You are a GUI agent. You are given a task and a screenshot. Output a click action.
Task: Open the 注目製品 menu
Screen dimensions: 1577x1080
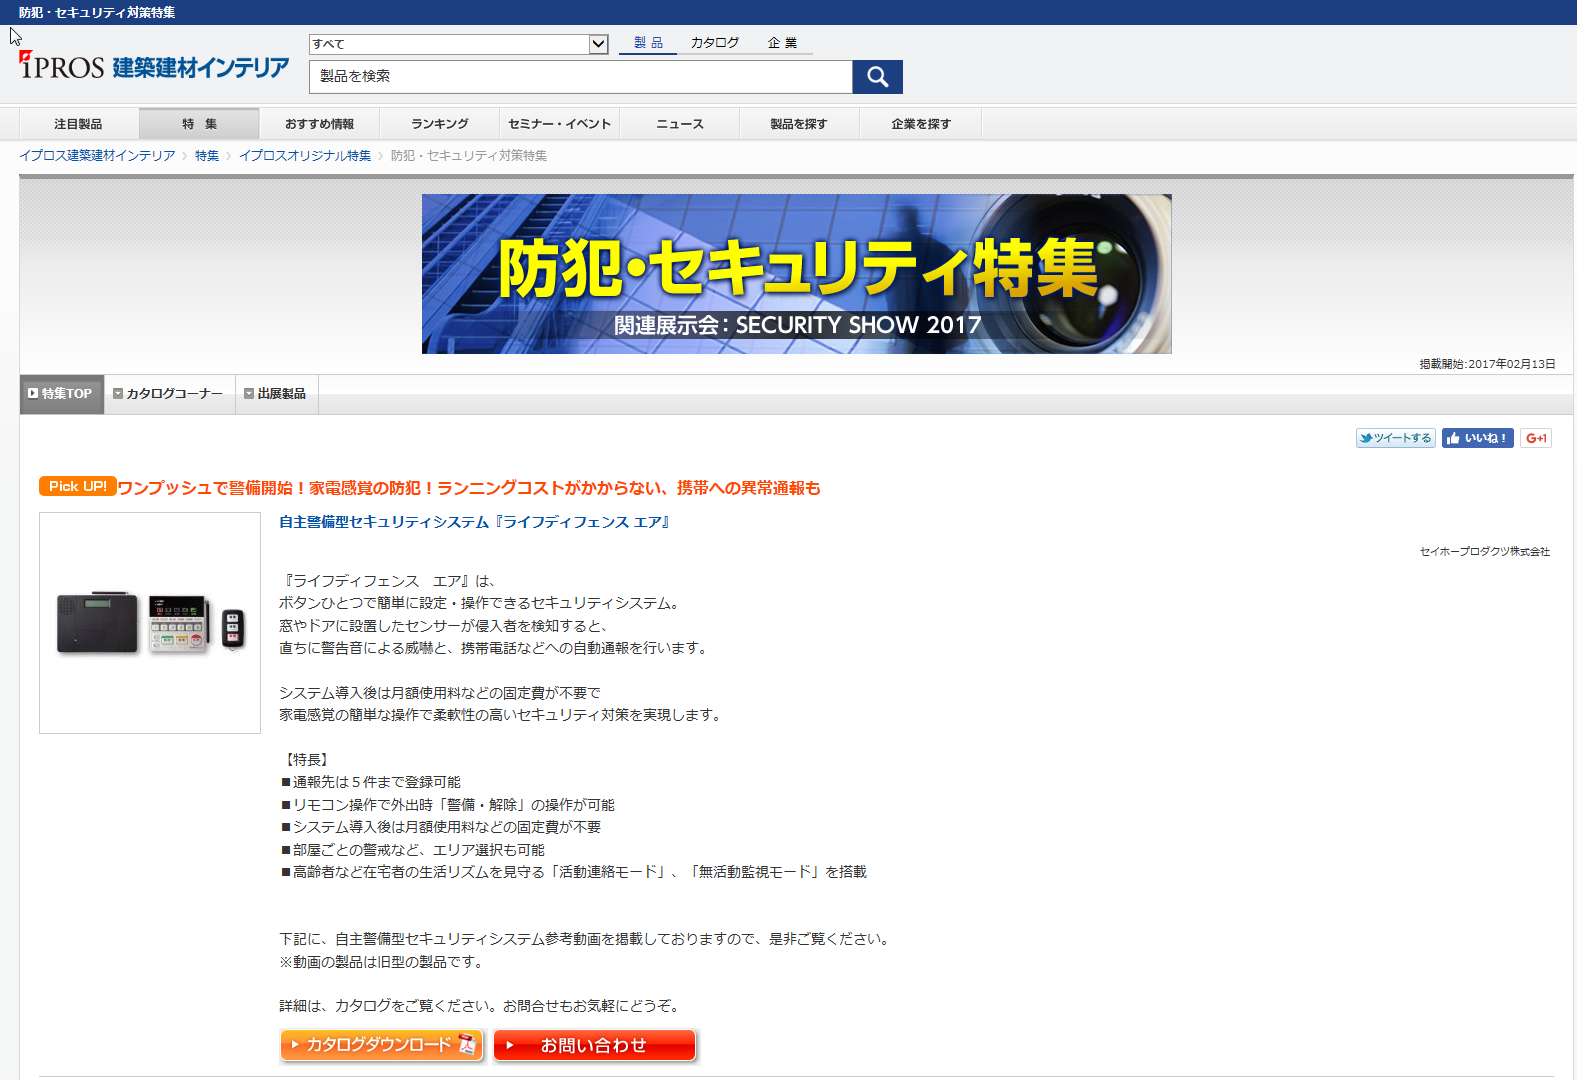pyautogui.click(x=78, y=124)
